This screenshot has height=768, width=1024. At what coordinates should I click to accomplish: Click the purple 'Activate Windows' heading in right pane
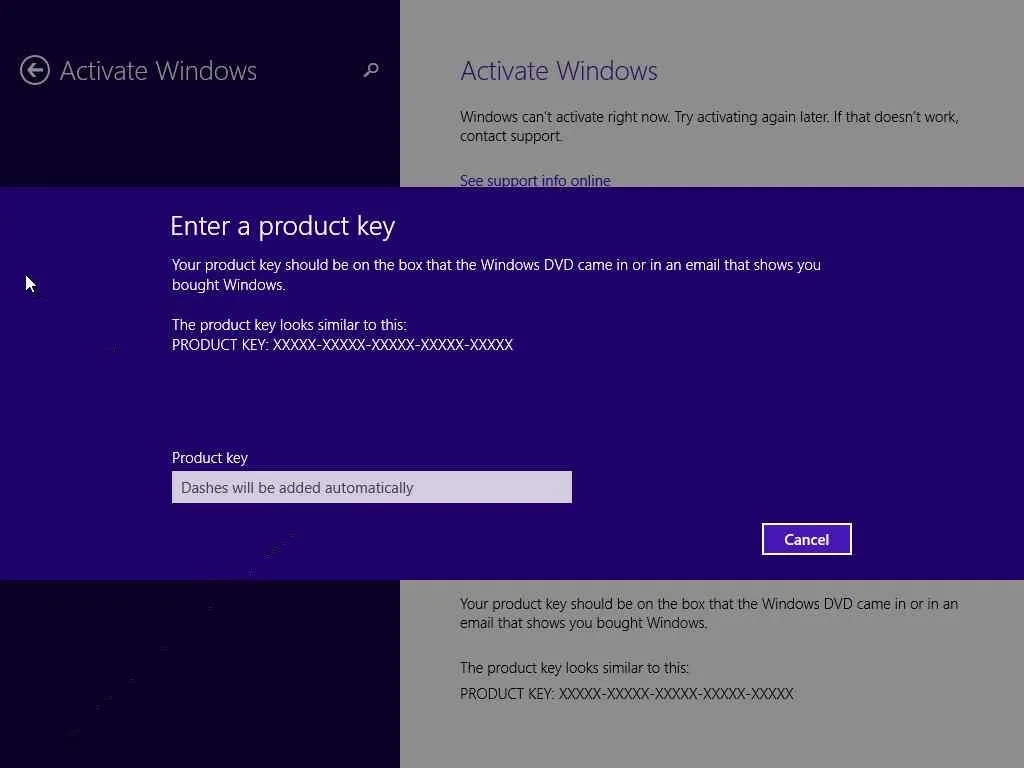click(x=559, y=71)
